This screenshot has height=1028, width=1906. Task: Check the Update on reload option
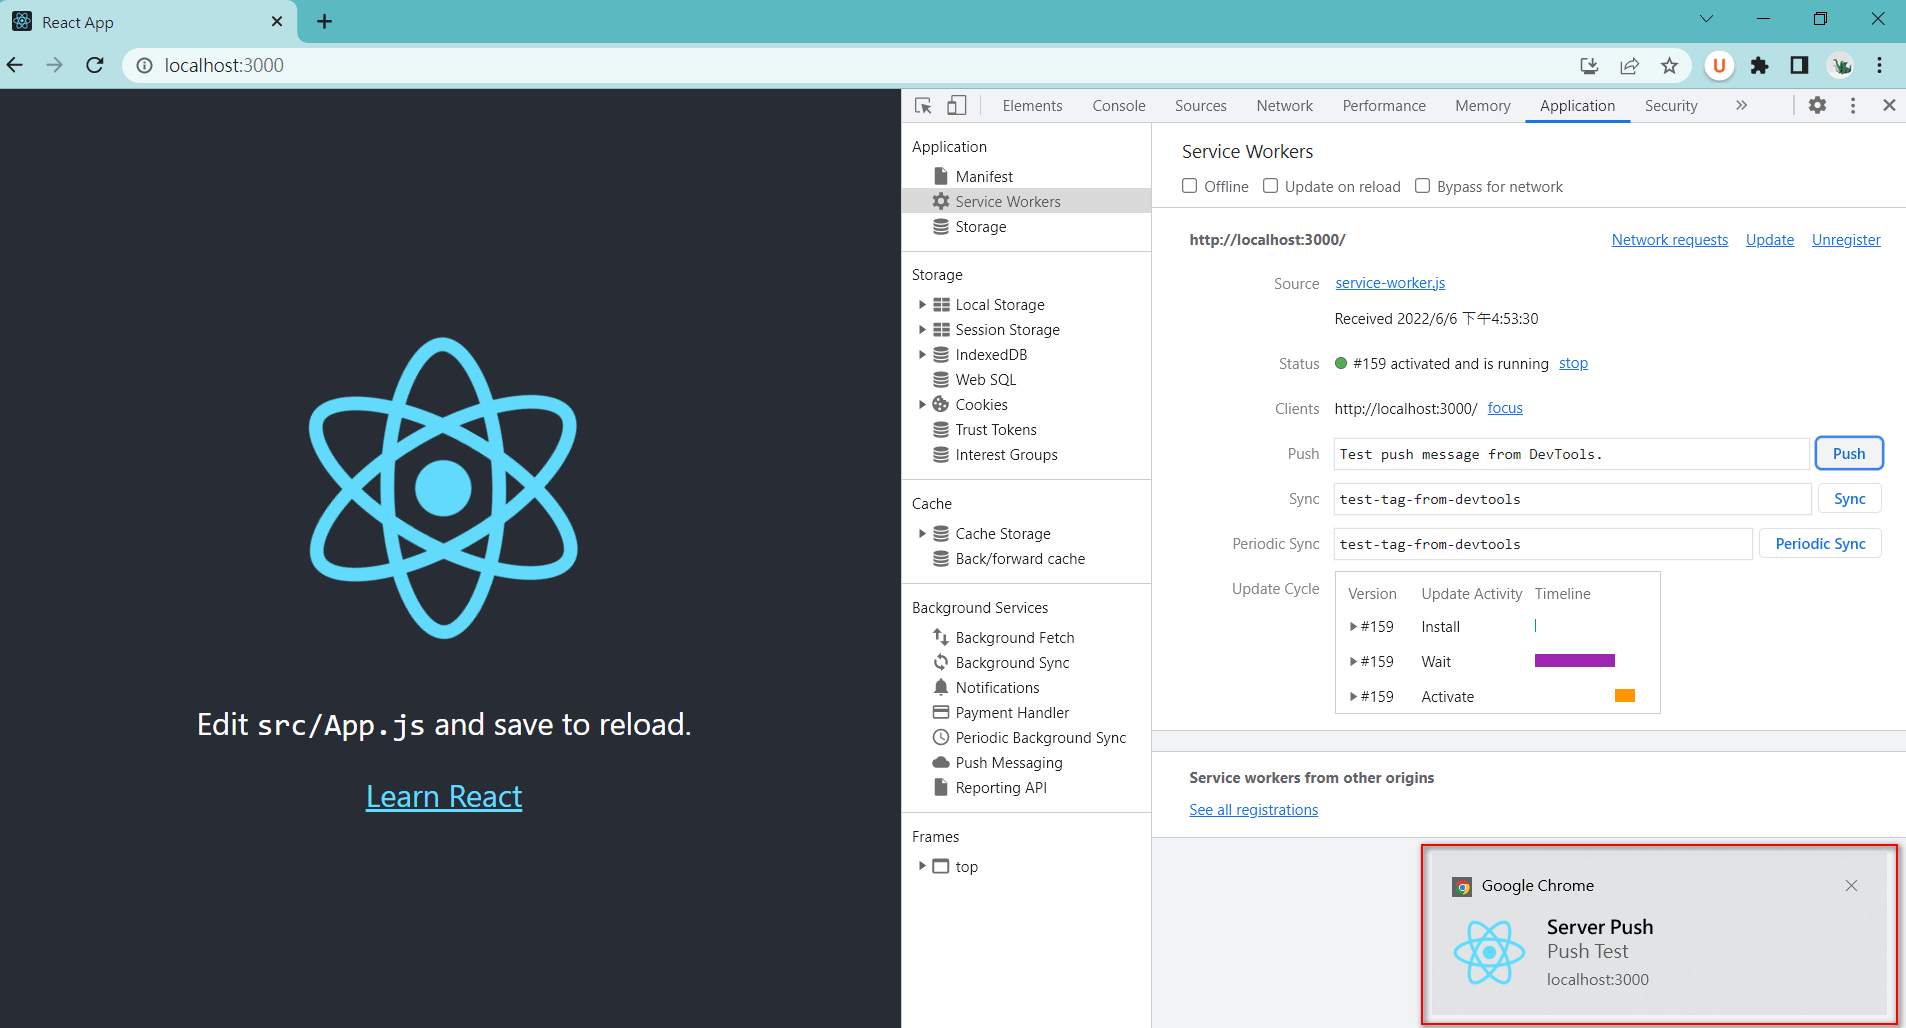[x=1270, y=186]
